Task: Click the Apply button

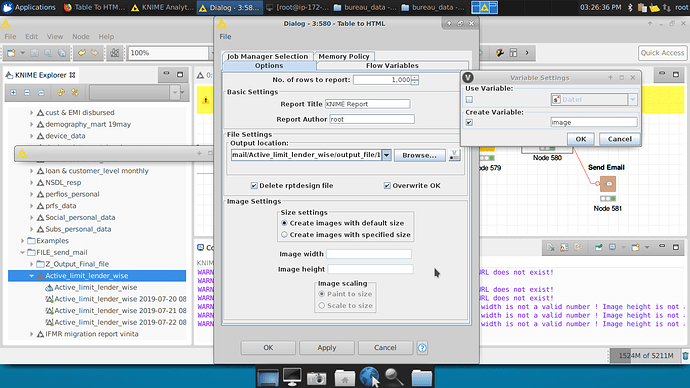Action: pos(327,348)
